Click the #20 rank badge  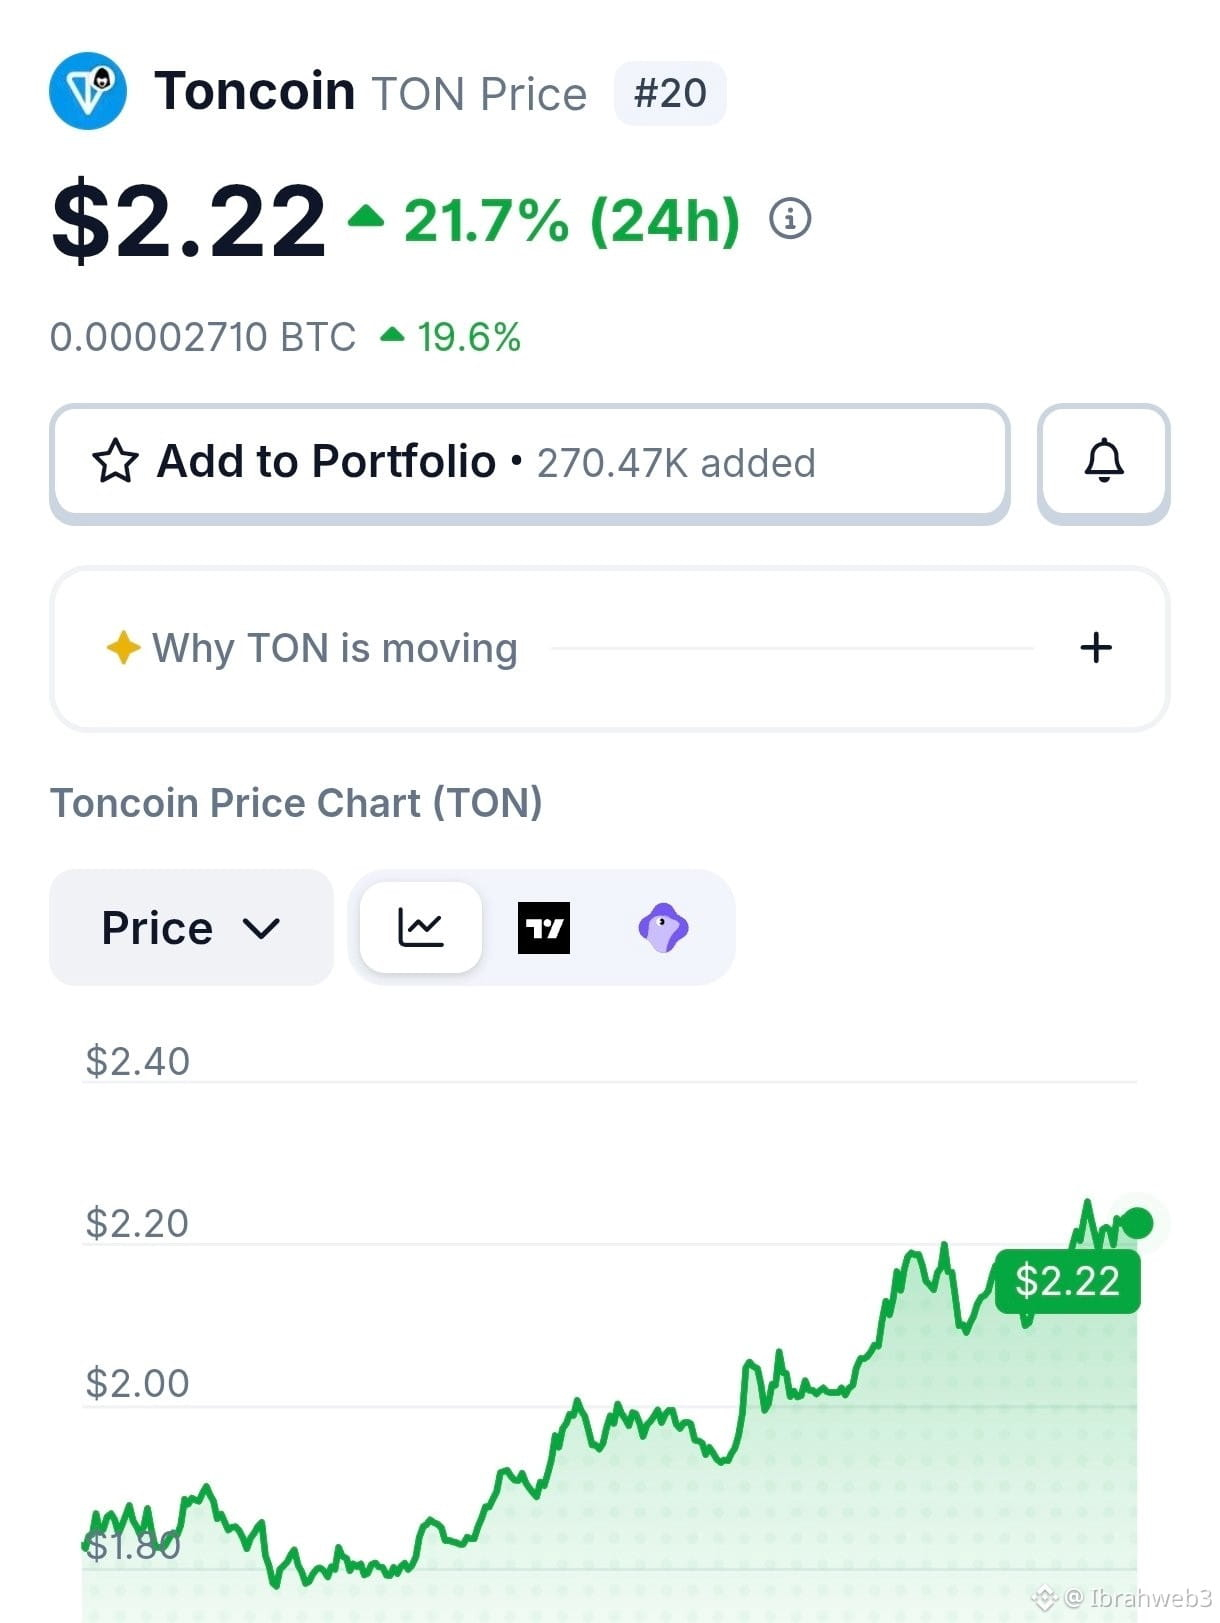point(670,93)
